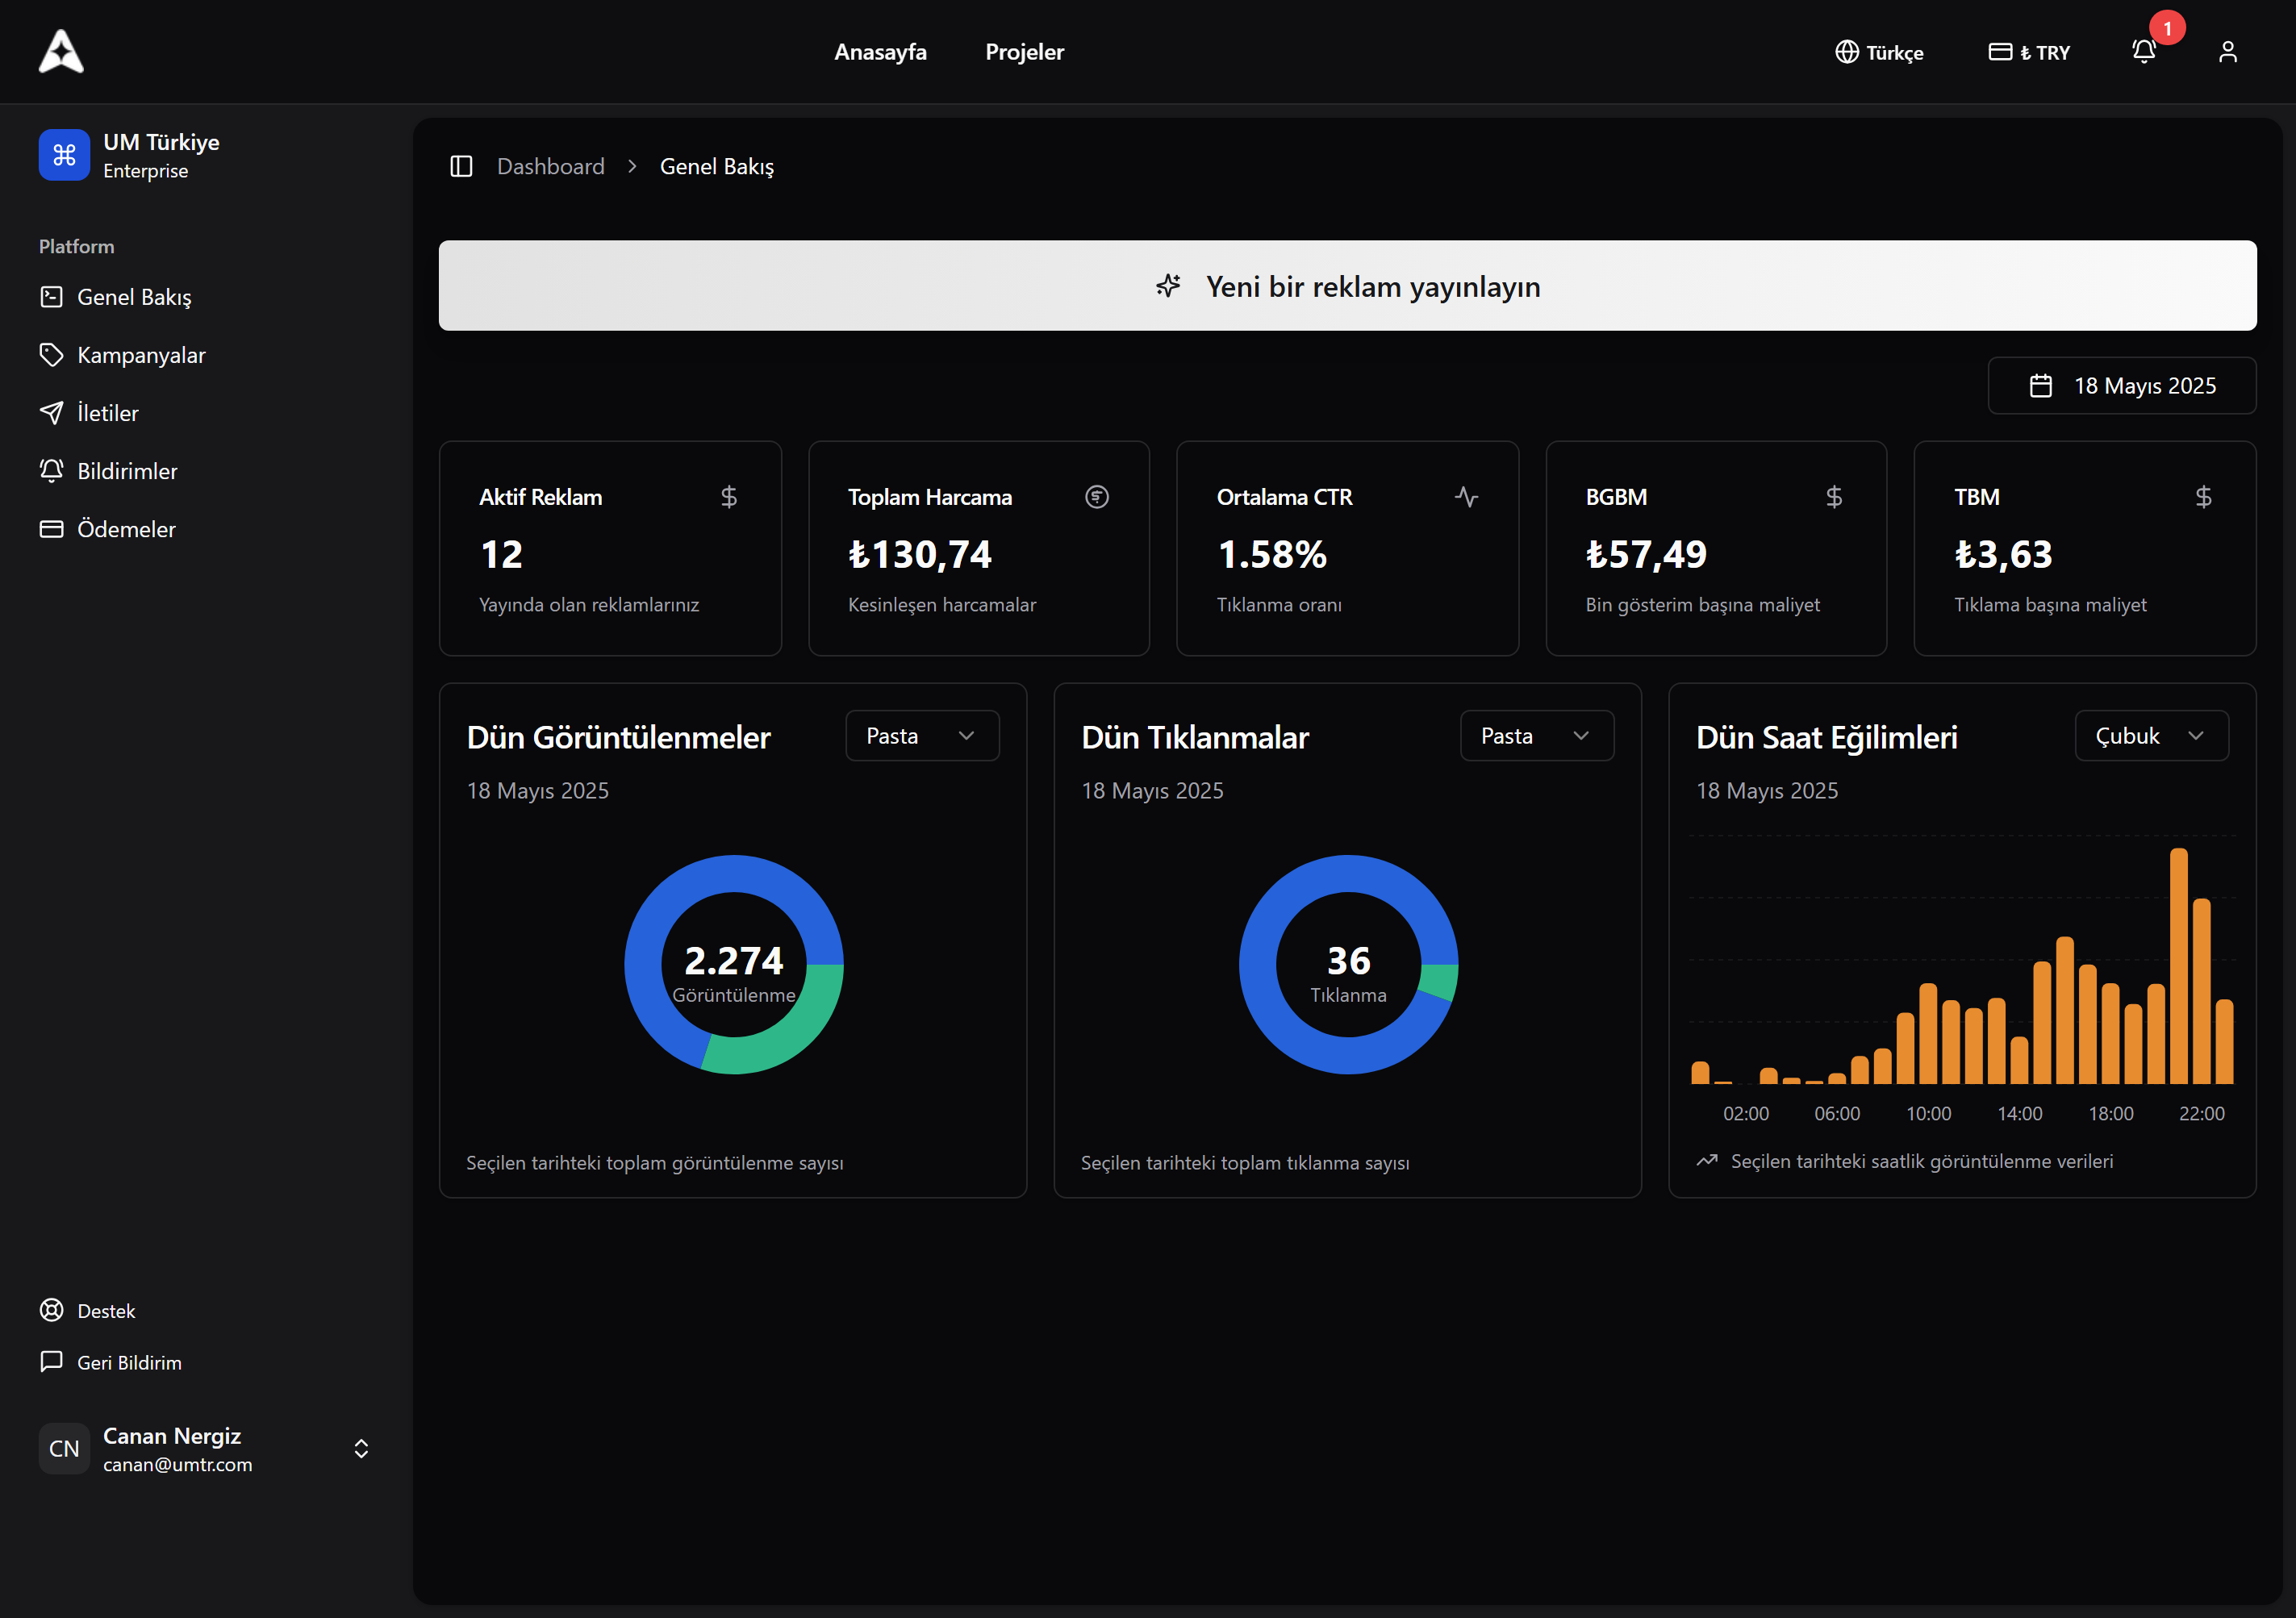
Task: Collapse the sidebar with the panel toggle
Action: (461, 166)
